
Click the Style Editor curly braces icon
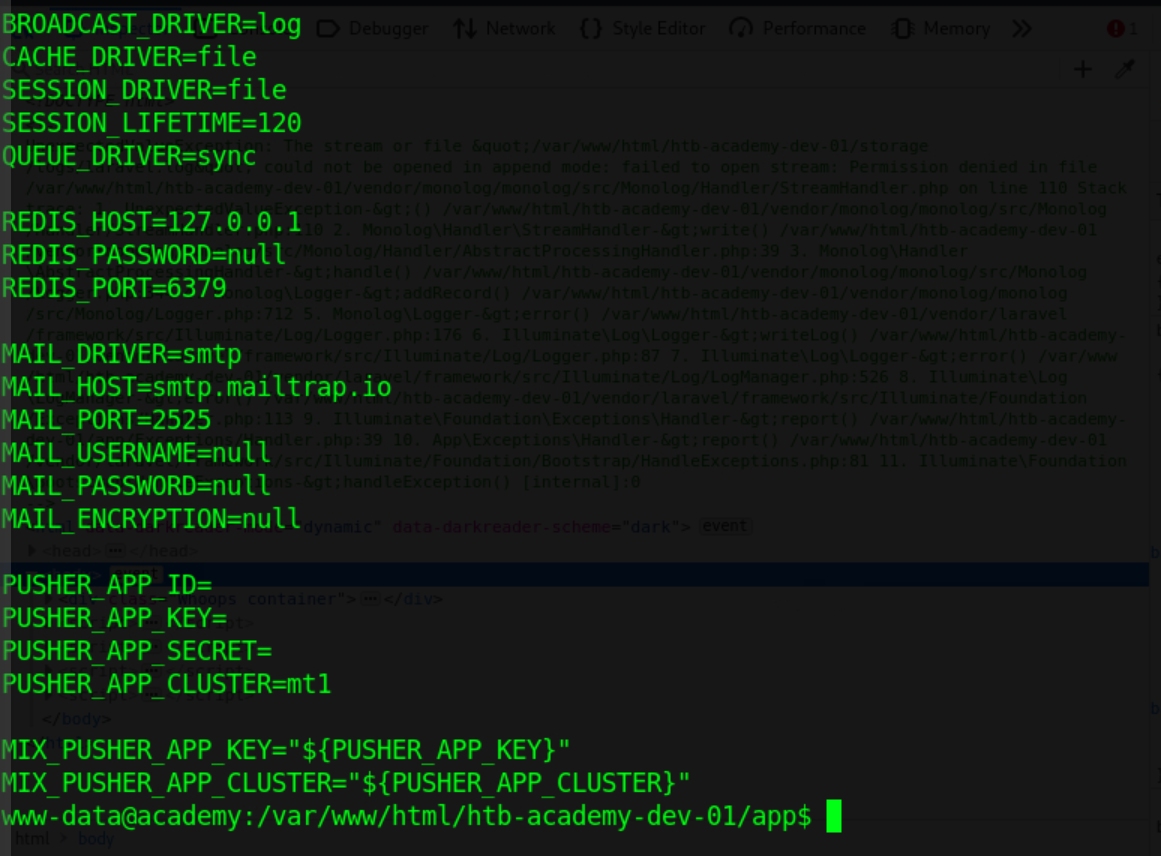point(591,29)
